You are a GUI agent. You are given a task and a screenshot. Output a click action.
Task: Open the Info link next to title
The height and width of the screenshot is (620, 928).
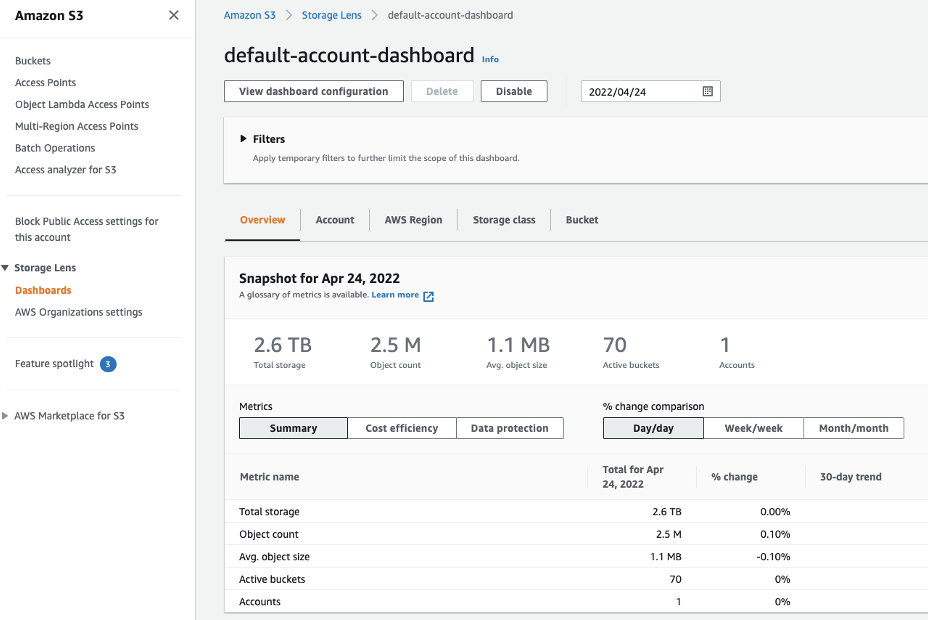pyautogui.click(x=490, y=59)
